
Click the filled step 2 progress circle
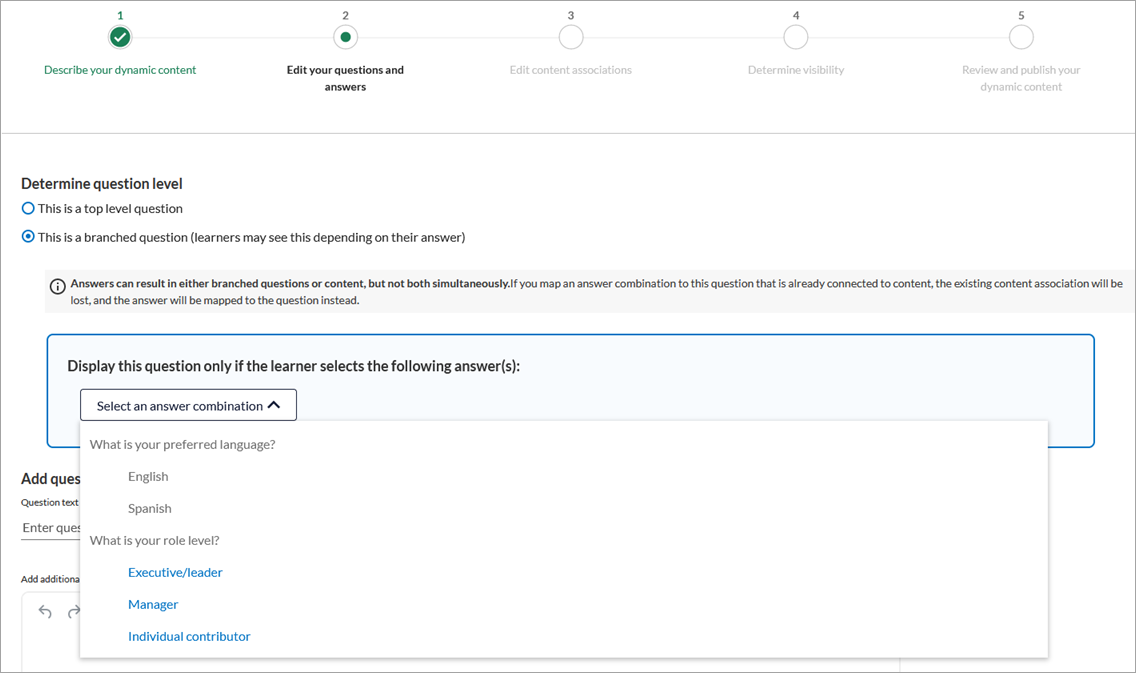[x=345, y=37]
